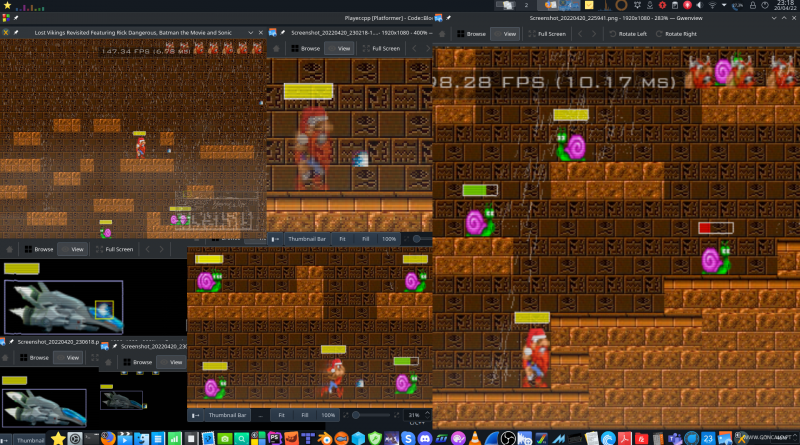800x445 pixels.
Task: Open Skype from the taskbar
Action: pyautogui.click(x=408, y=438)
